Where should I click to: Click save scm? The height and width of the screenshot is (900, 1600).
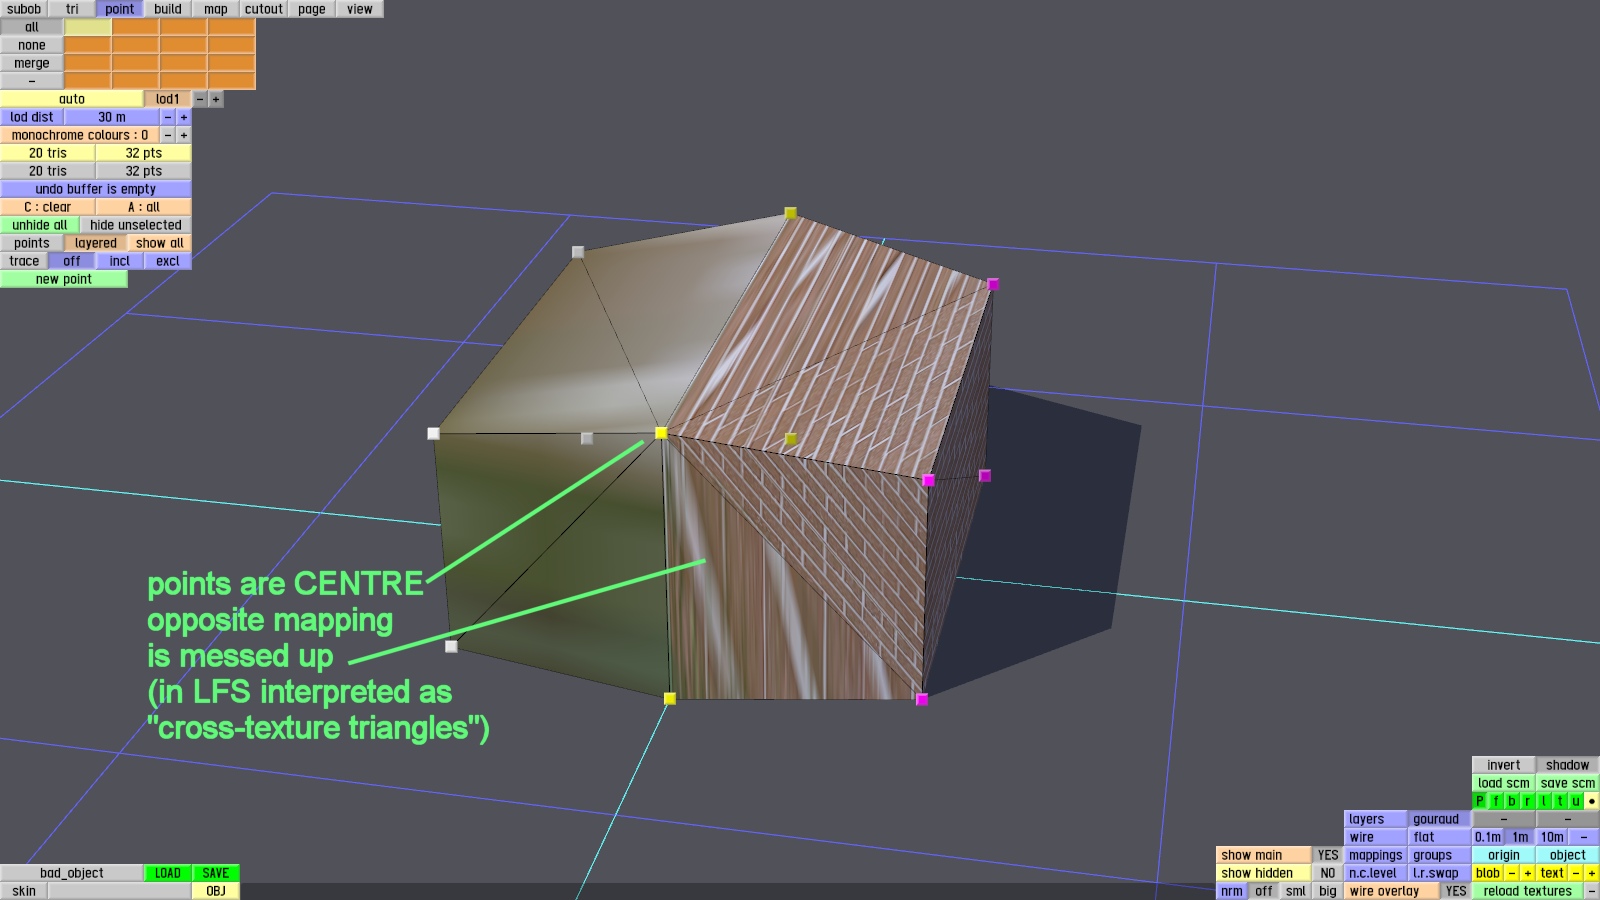1568,783
